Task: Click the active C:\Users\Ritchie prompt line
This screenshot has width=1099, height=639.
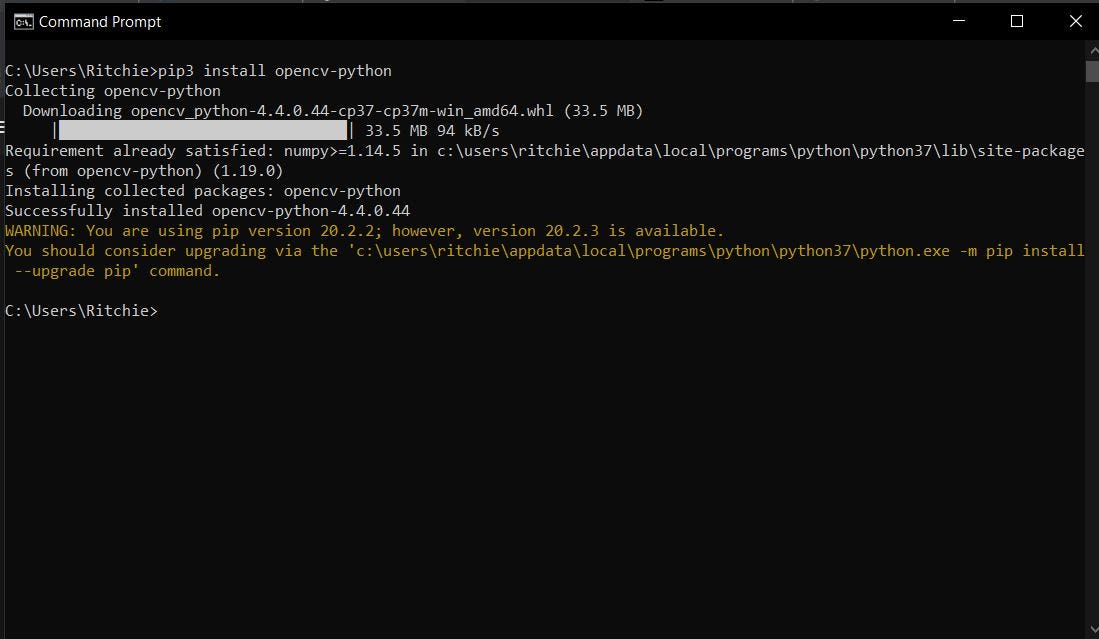Action: (x=80, y=310)
